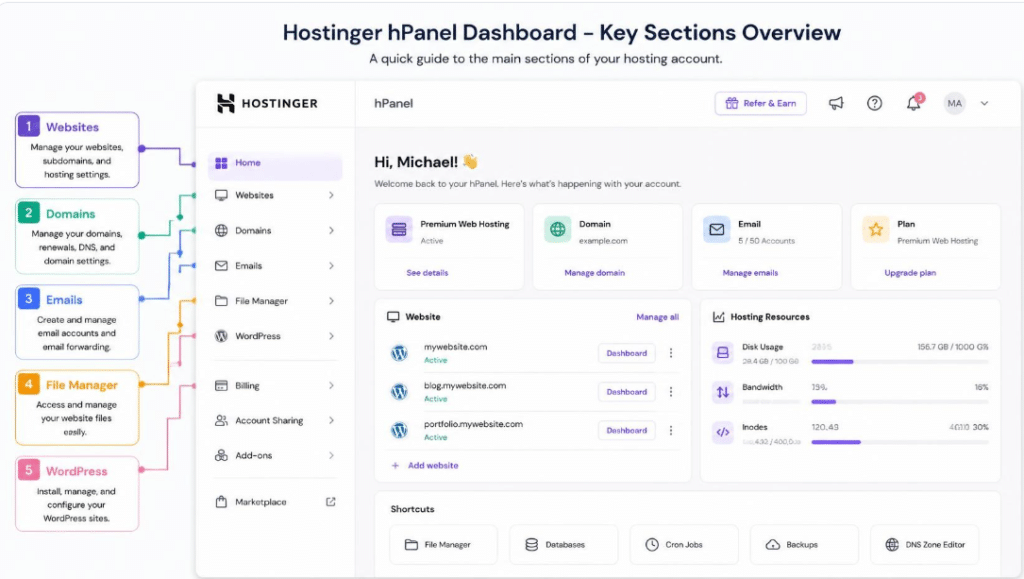This screenshot has height=579, width=1024.
Task: Click the mywebsite.com site name
Action: coord(455,347)
